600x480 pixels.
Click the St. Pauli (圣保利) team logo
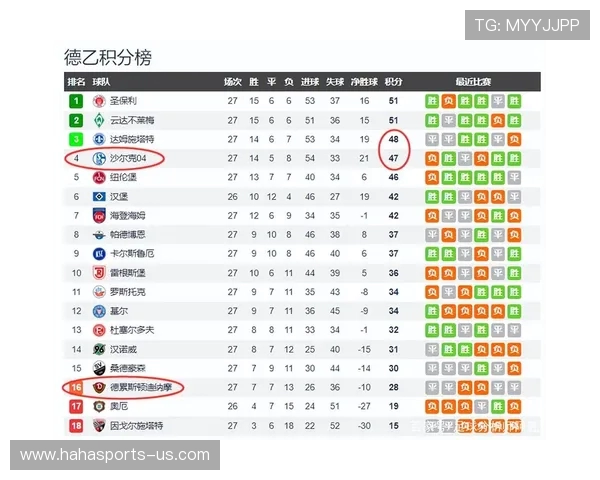pyautogui.click(x=99, y=101)
